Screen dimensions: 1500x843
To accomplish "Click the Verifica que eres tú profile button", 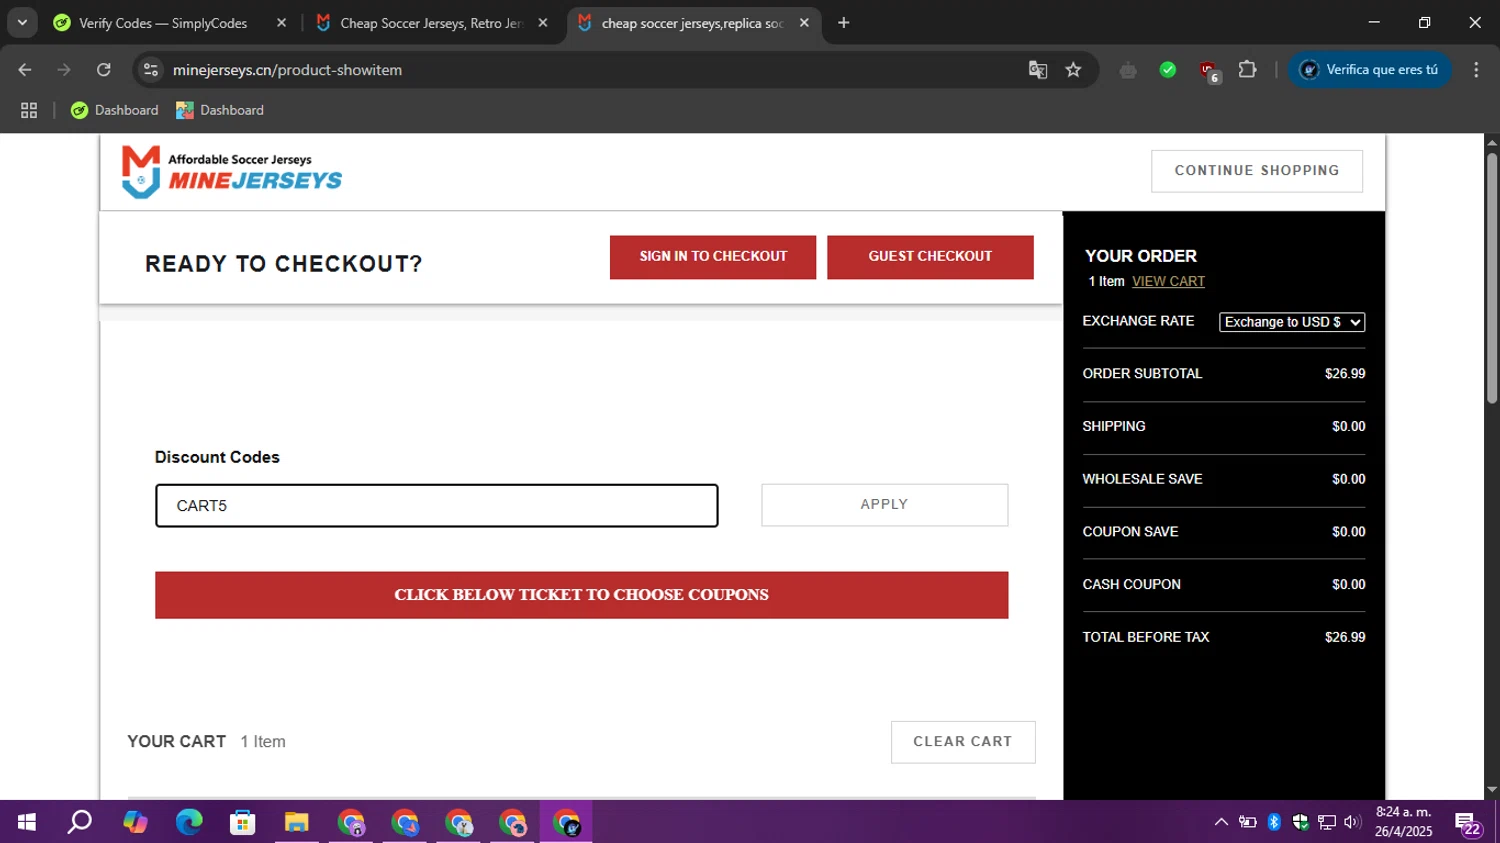I will (x=1369, y=70).
